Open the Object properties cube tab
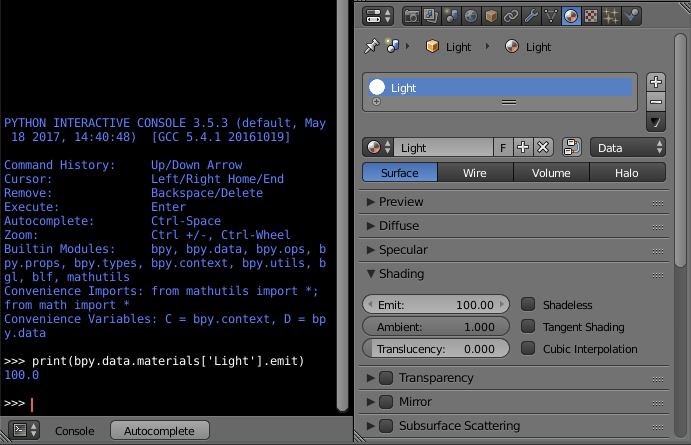Viewport: 691px width, 445px height. [x=491, y=16]
